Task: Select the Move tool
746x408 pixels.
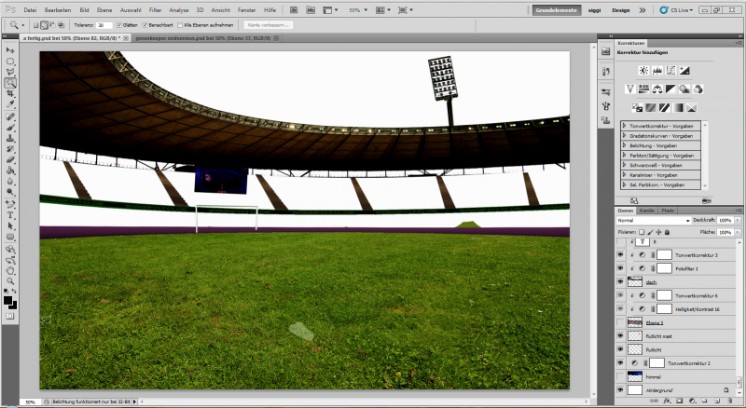Action: [x=10, y=49]
